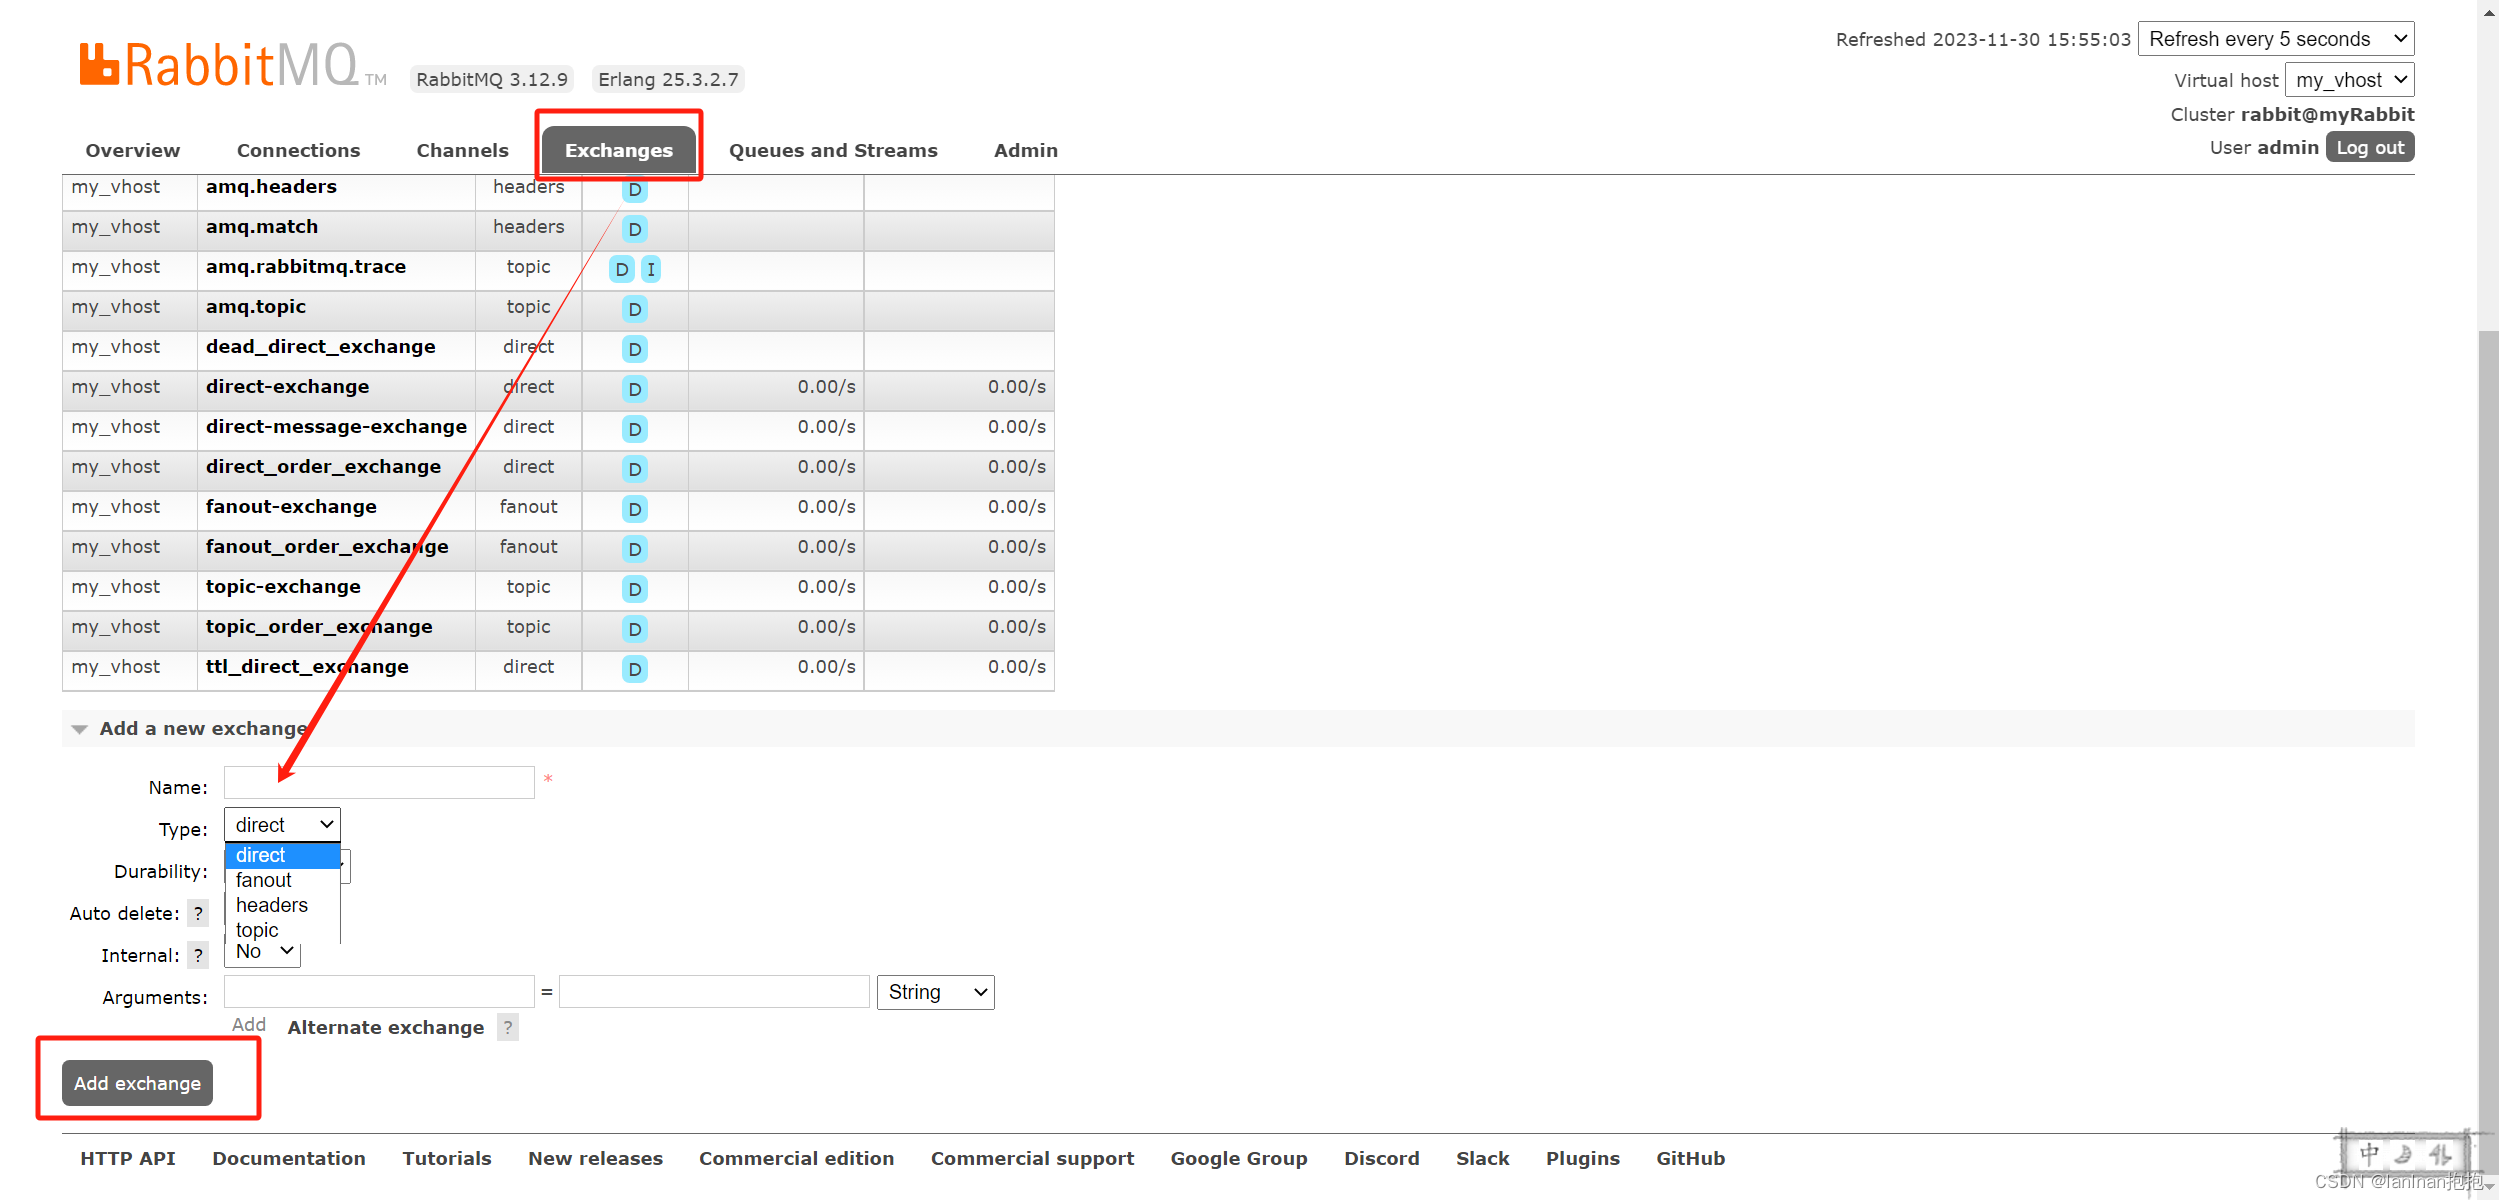Viewport: 2499px width, 1200px height.
Task: Open the Google Group footer link
Action: click(1239, 1158)
